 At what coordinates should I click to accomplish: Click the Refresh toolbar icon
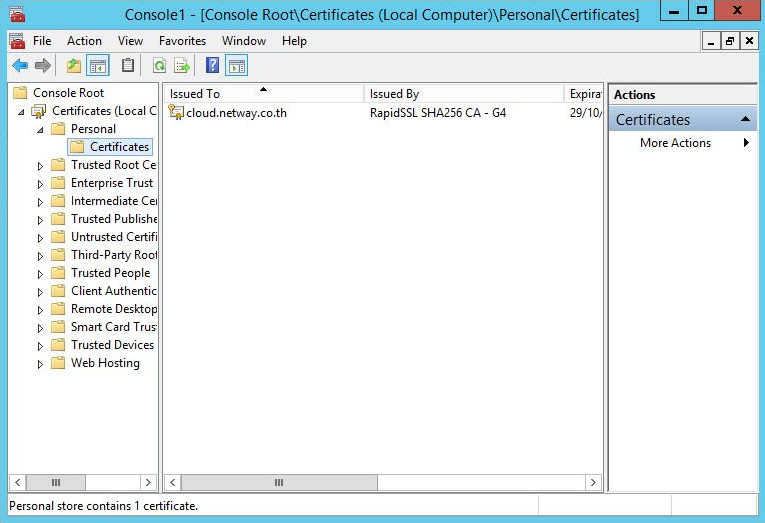pos(159,66)
